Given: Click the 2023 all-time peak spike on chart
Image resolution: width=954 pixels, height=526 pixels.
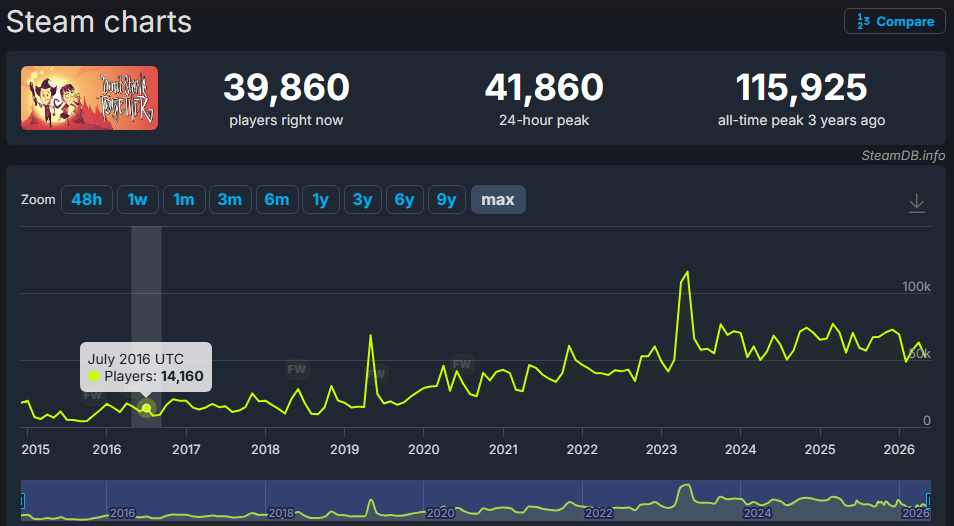Looking at the screenshot, I should [687, 272].
